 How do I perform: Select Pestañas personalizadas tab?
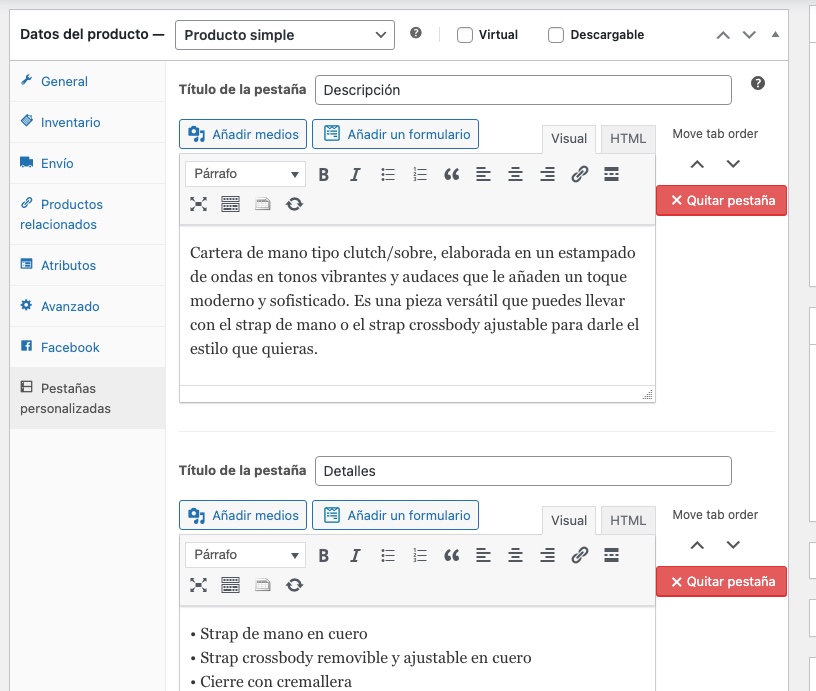[87, 398]
